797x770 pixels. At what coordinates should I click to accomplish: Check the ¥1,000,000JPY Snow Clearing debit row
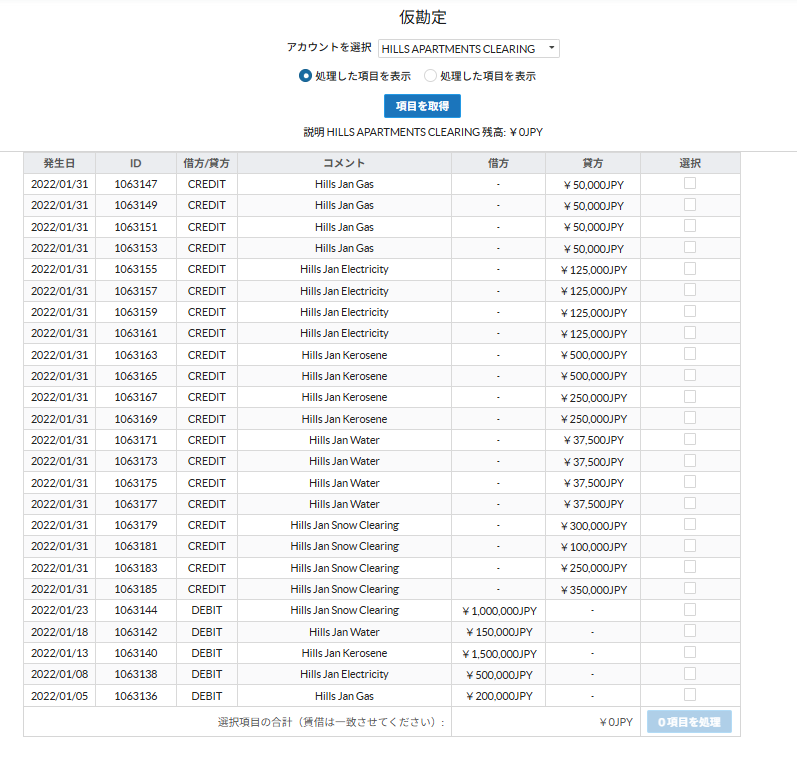click(690, 609)
